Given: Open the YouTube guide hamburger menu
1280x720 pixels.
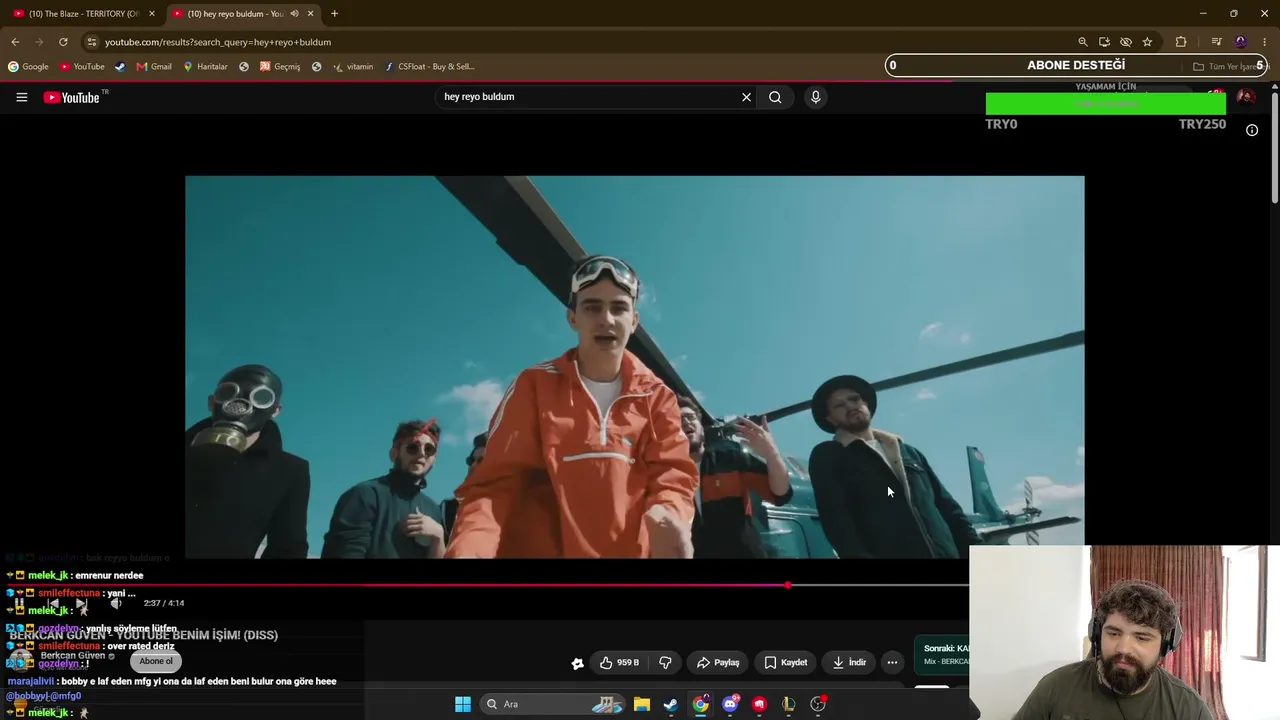Looking at the screenshot, I should 21,97.
